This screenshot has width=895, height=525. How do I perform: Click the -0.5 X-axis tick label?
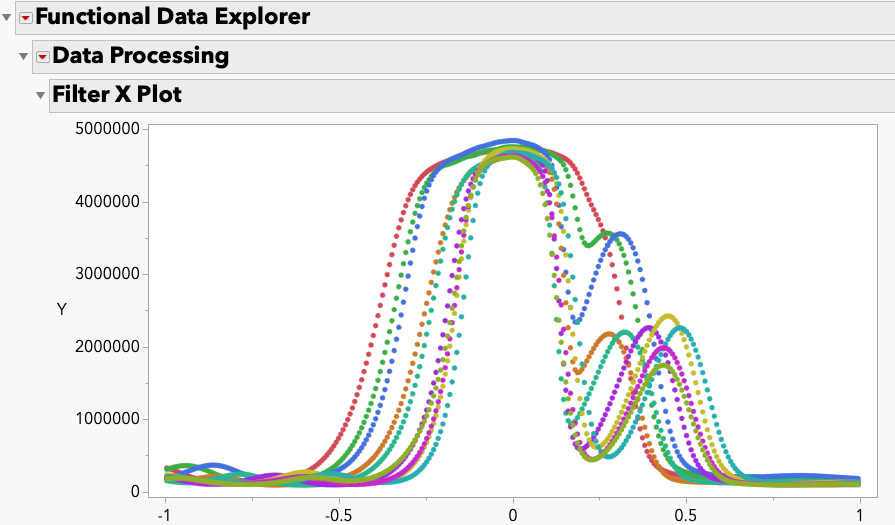[338, 515]
